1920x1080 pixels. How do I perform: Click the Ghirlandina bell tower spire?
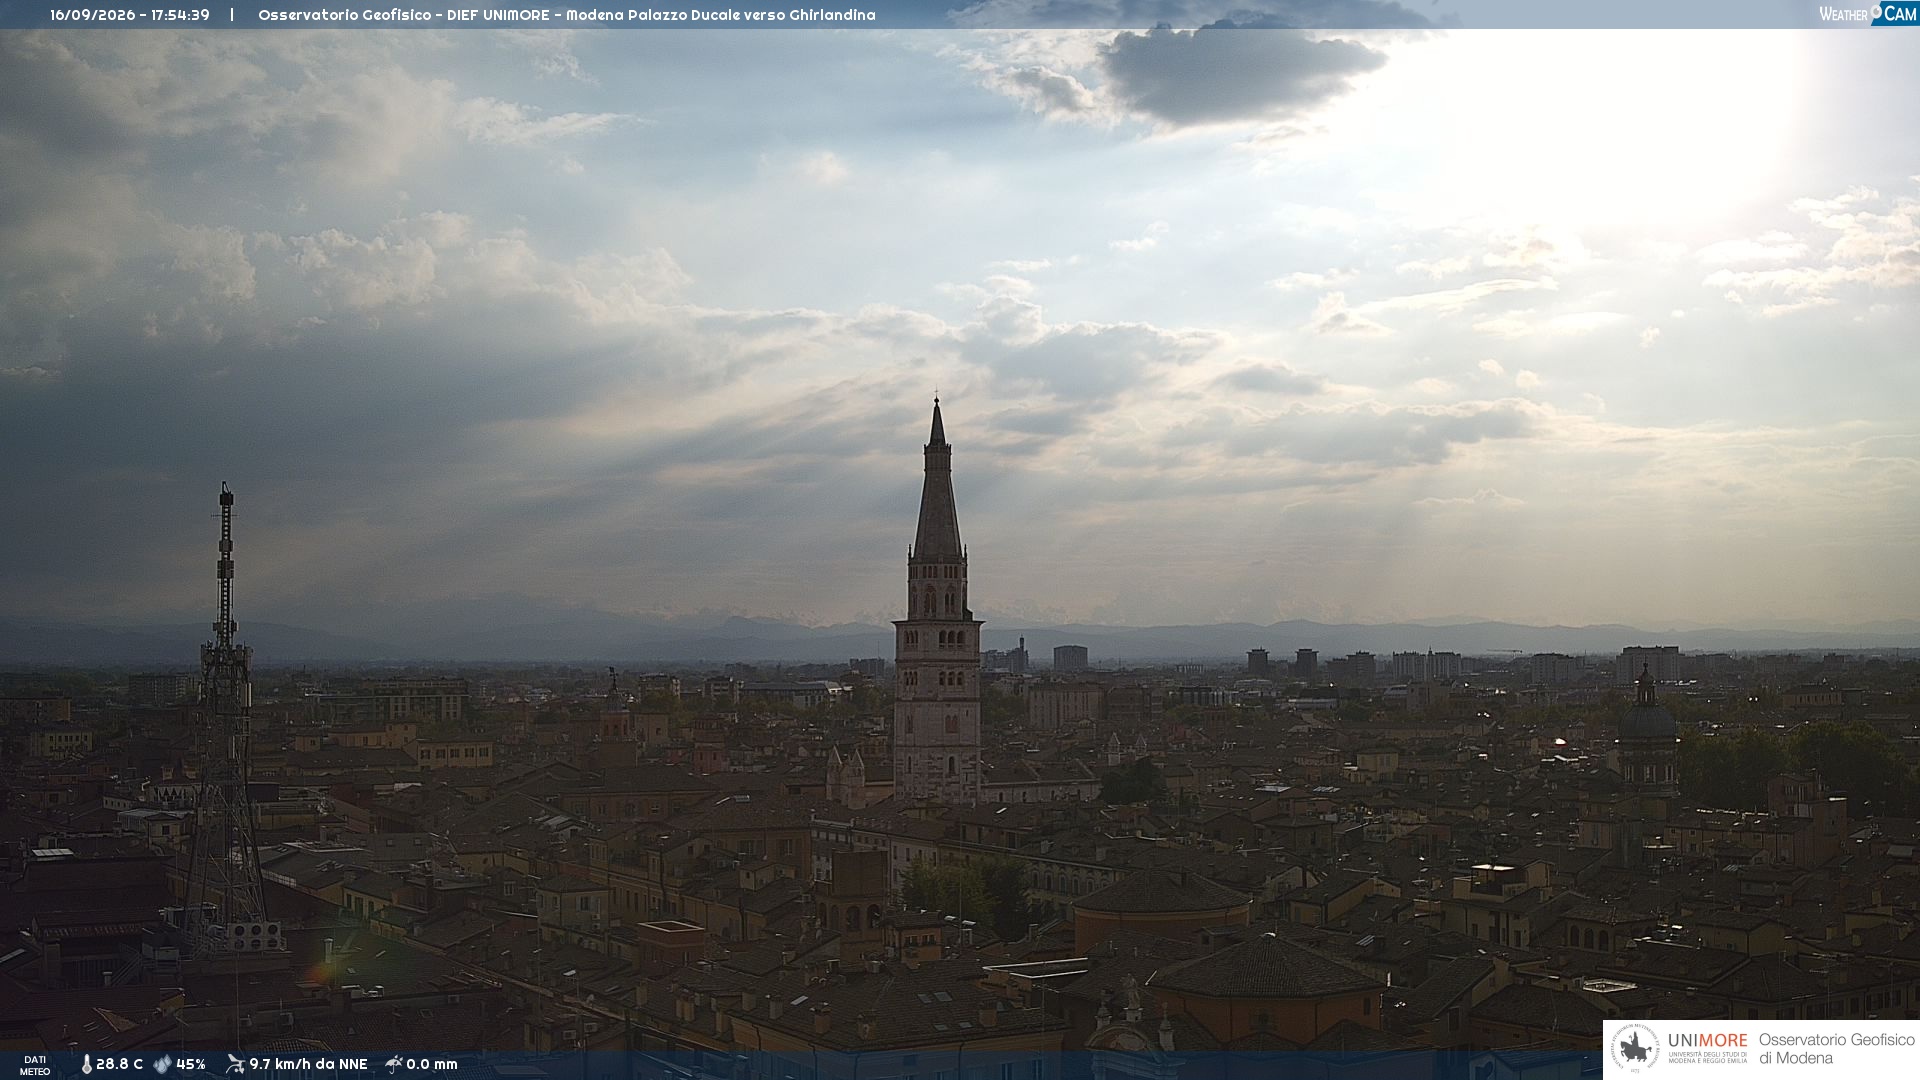point(937,480)
